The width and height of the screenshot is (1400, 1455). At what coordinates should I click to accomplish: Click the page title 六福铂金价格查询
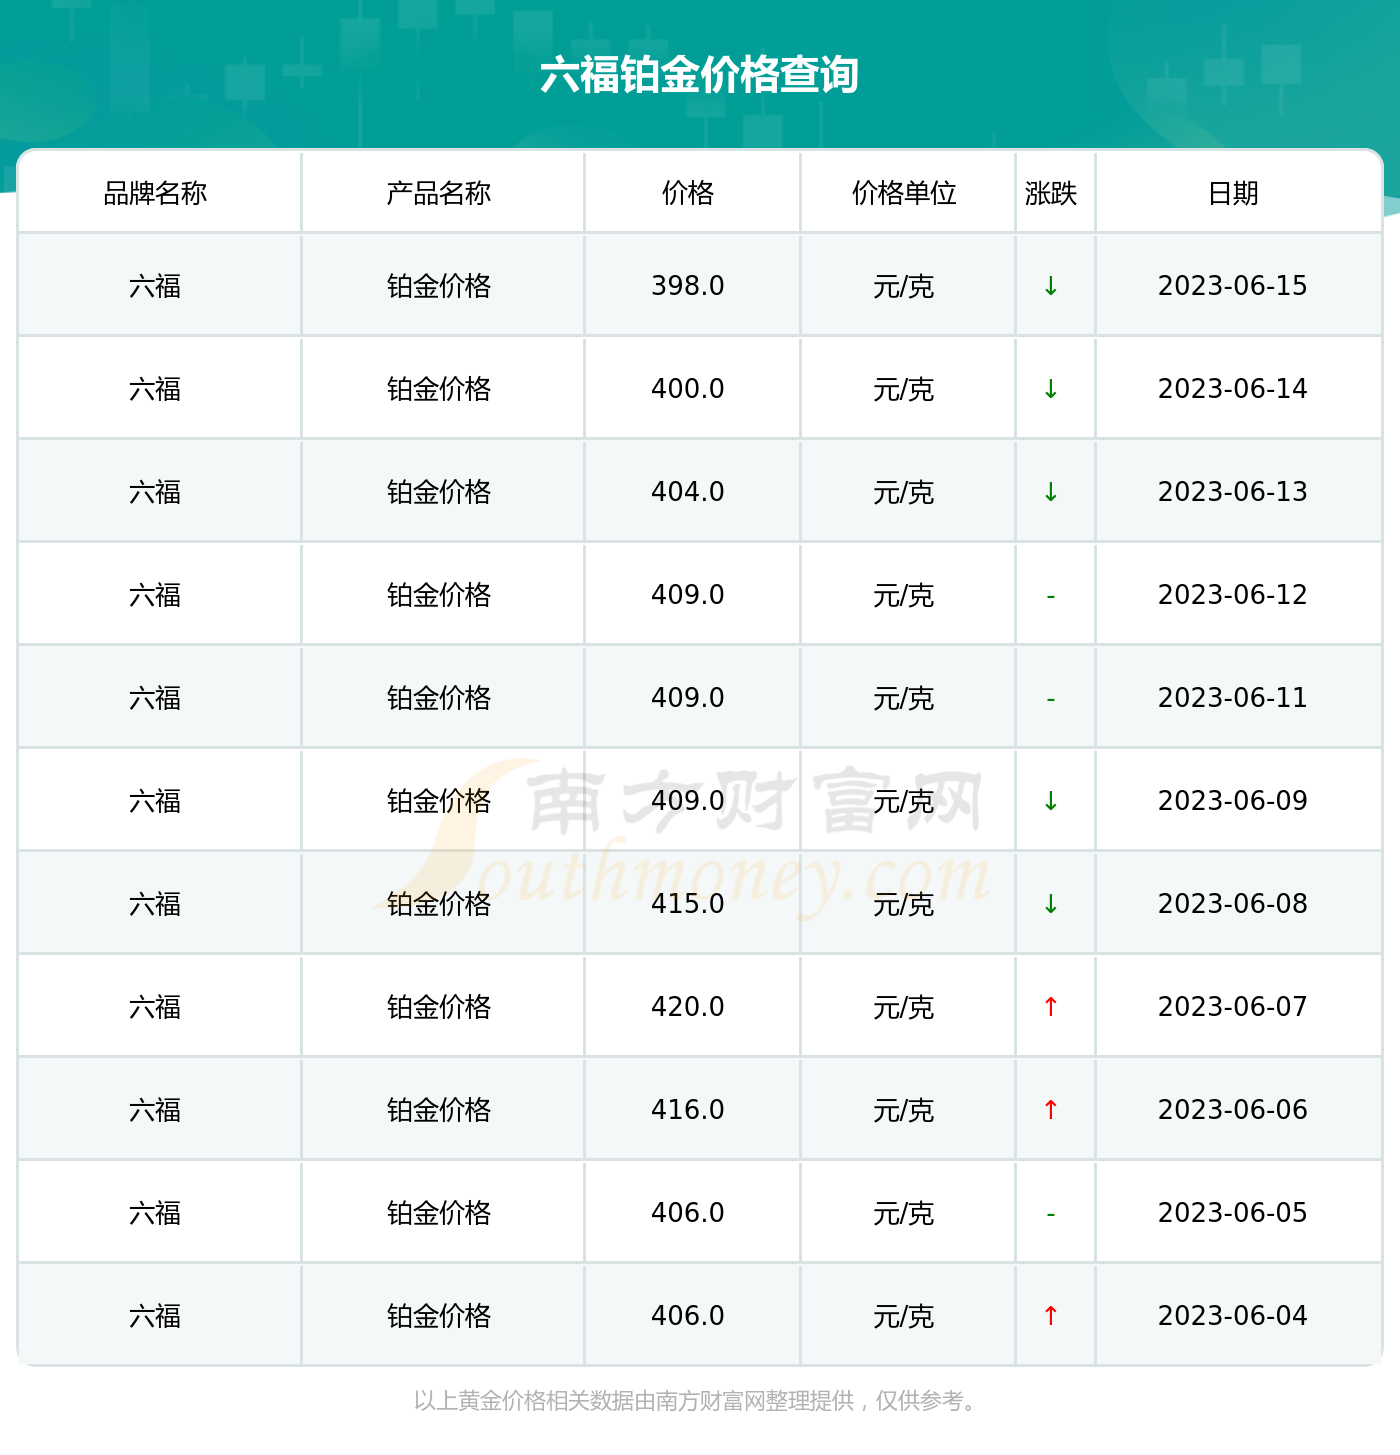click(x=700, y=75)
